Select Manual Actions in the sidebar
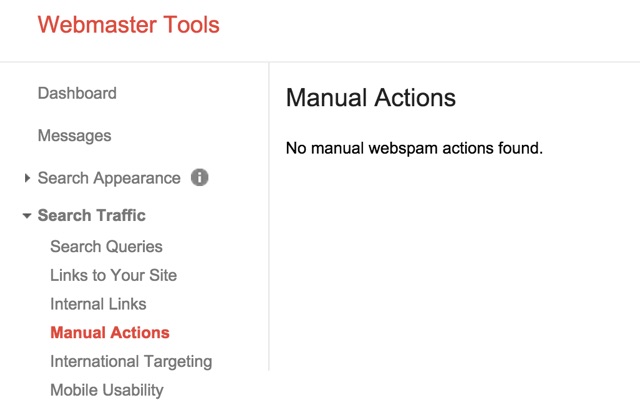The height and width of the screenshot is (412, 640). pyautogui.click(x=110, y=333)
